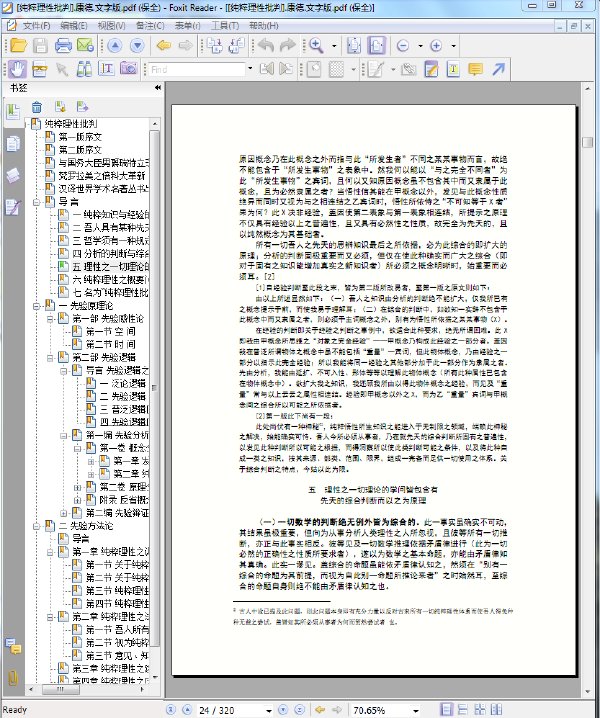The image size is (600, 718).
Task: Click the redo arrow icon
Action: pos(288,45)
